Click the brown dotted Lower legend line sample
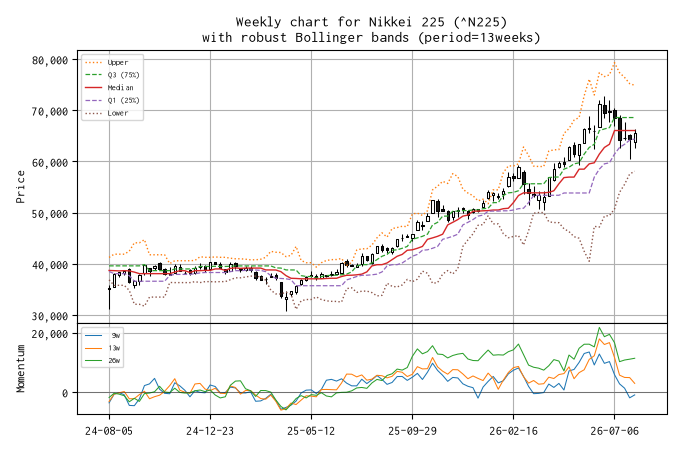 (x=94, y=113)
